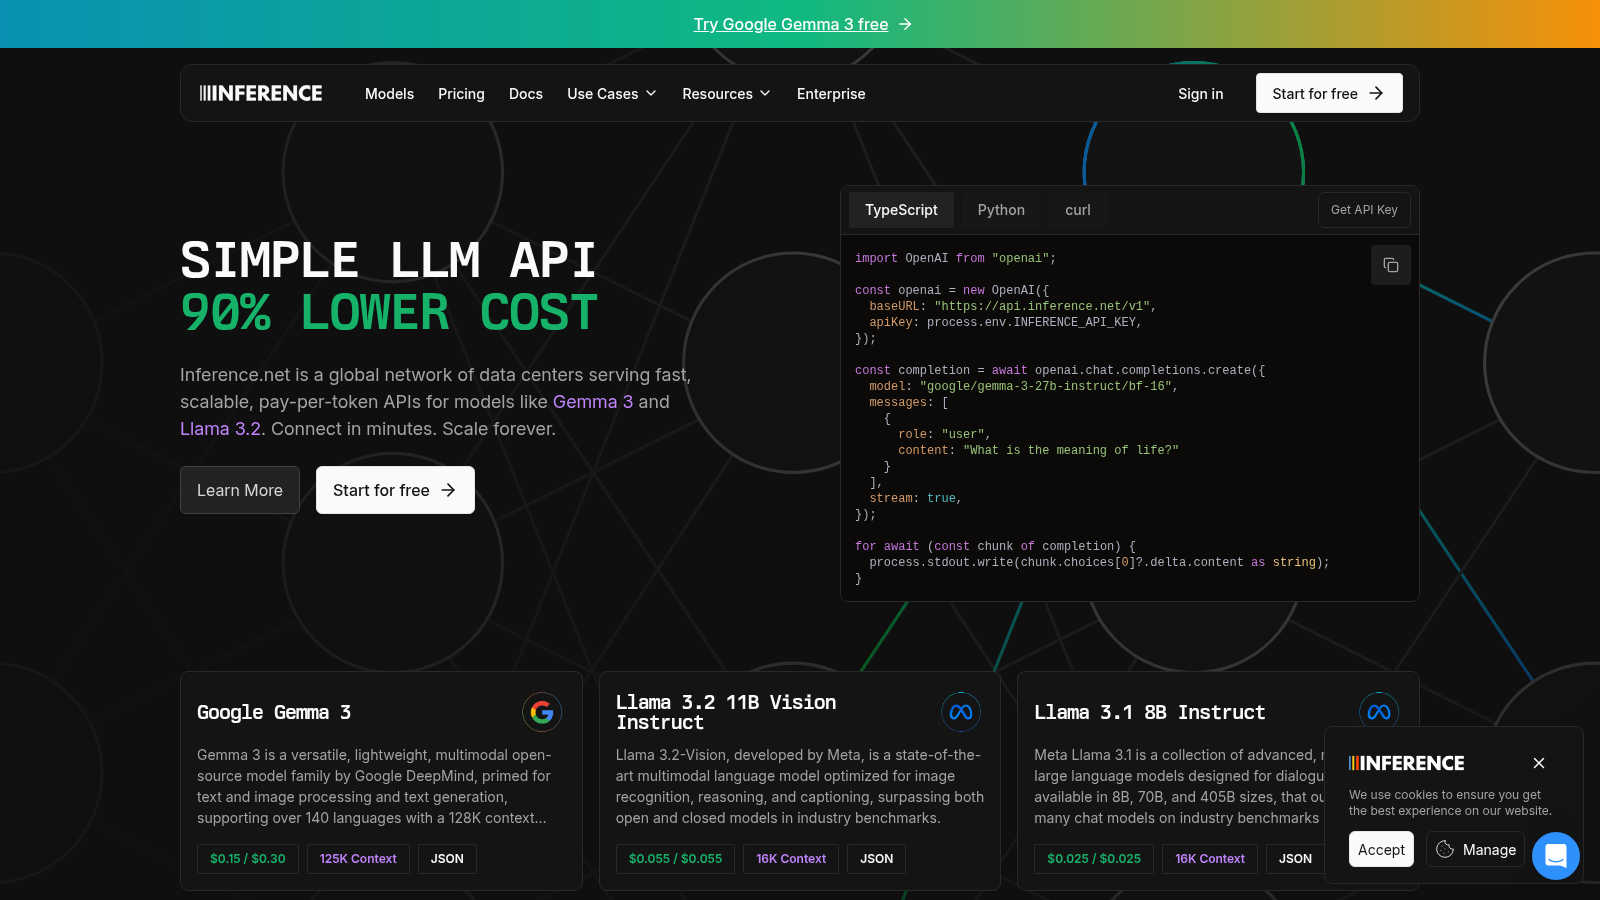1600x900 pixels.
Task: Open the Pricing page
Action: pos(461,93)
